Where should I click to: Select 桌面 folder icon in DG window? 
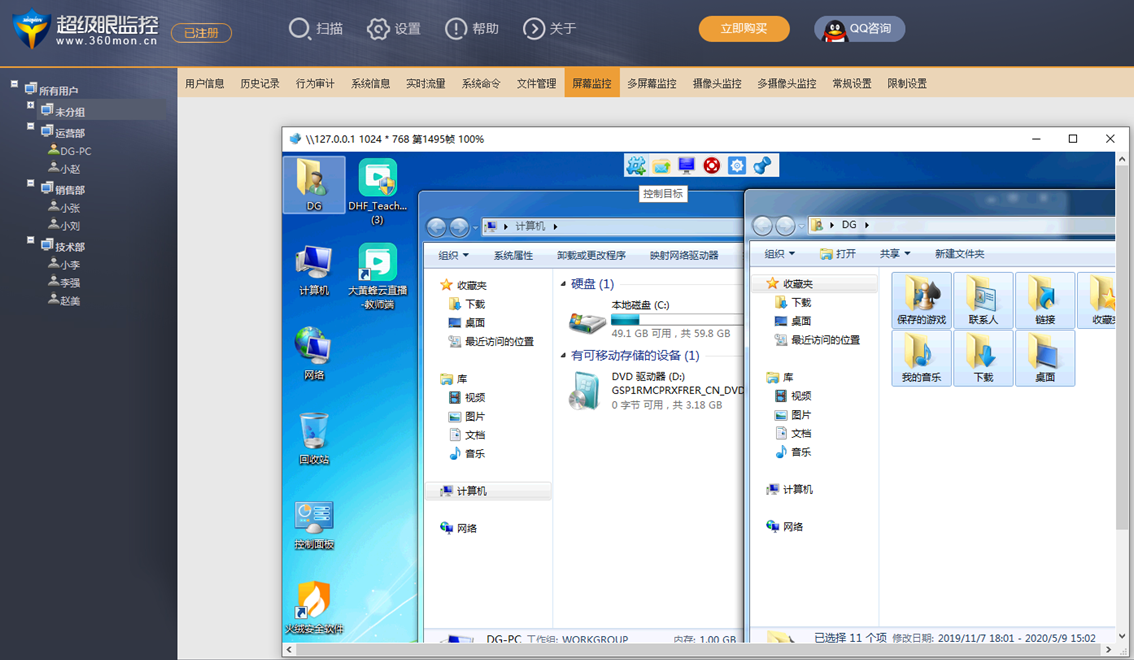click(x=1044, y=358)
